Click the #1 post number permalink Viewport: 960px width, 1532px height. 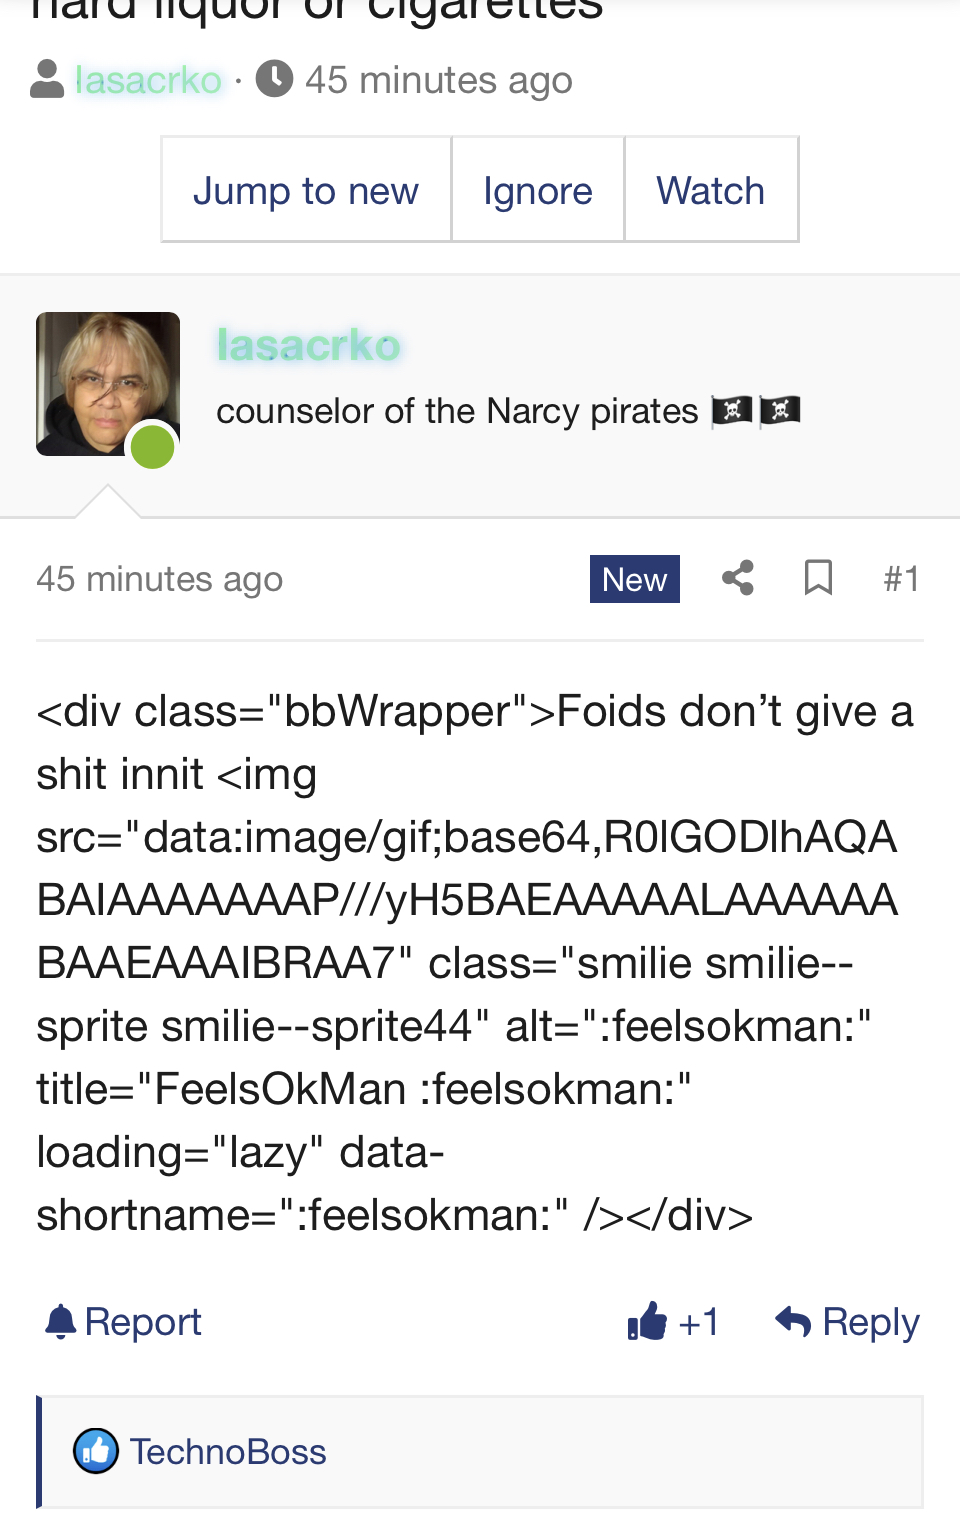901,578
